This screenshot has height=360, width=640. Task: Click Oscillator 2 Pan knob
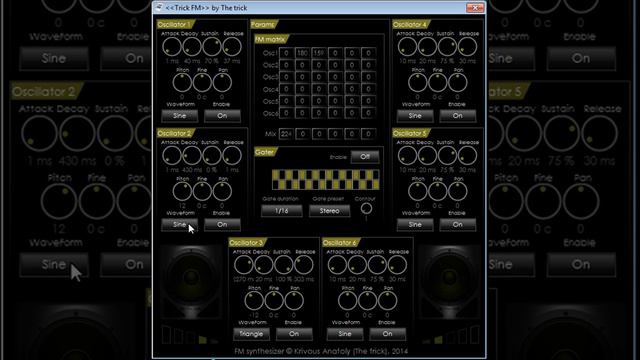click(x=222, y=191)
